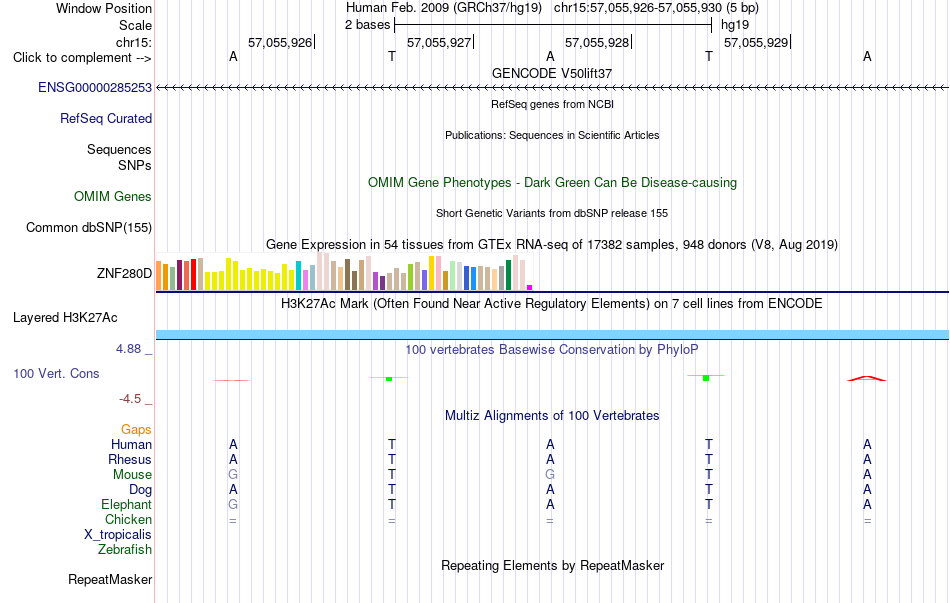The height and width of the screenshot is (603, 950).
Task: Click the Gaps row label
Action: click(136, 429)
